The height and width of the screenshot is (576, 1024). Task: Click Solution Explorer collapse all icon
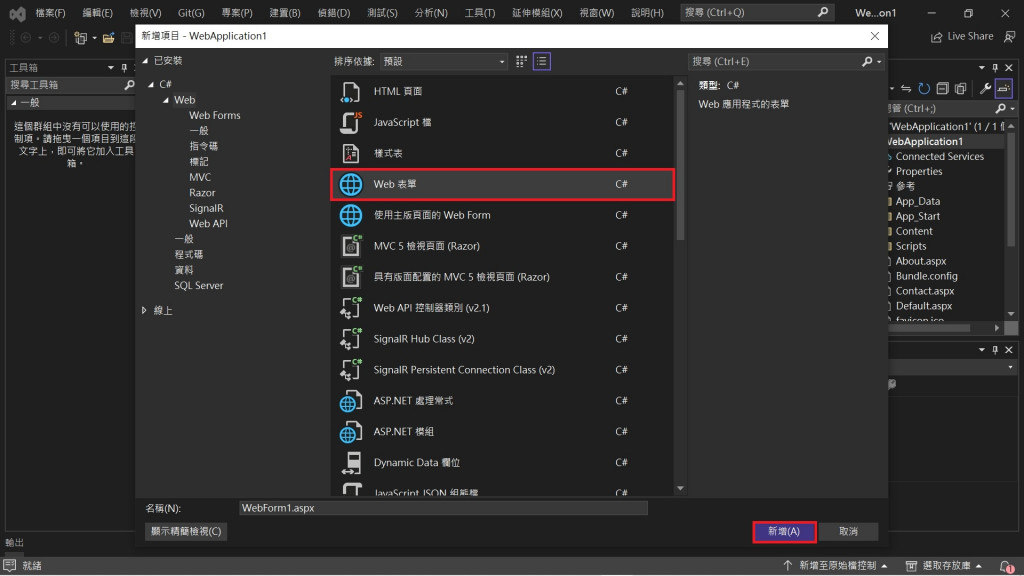(942, 88)
